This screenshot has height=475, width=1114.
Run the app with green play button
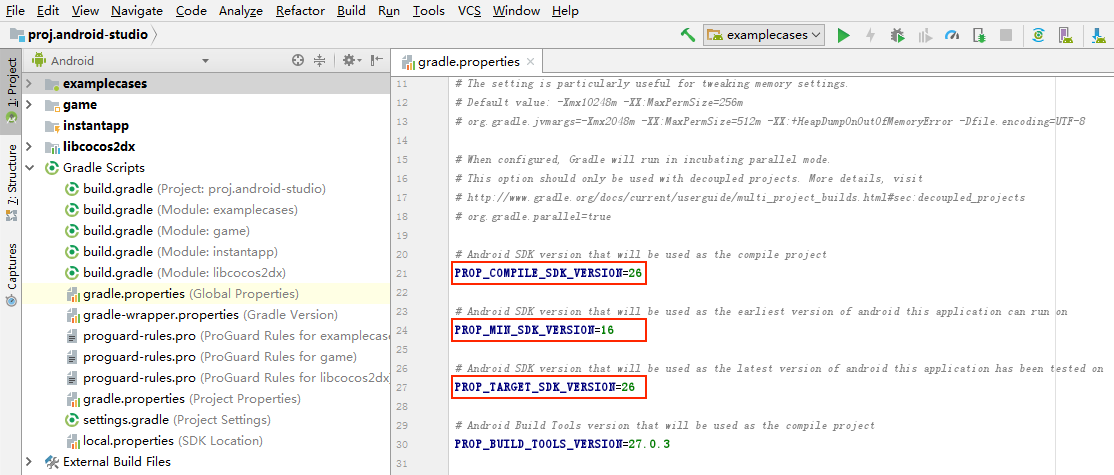(843, 35)
